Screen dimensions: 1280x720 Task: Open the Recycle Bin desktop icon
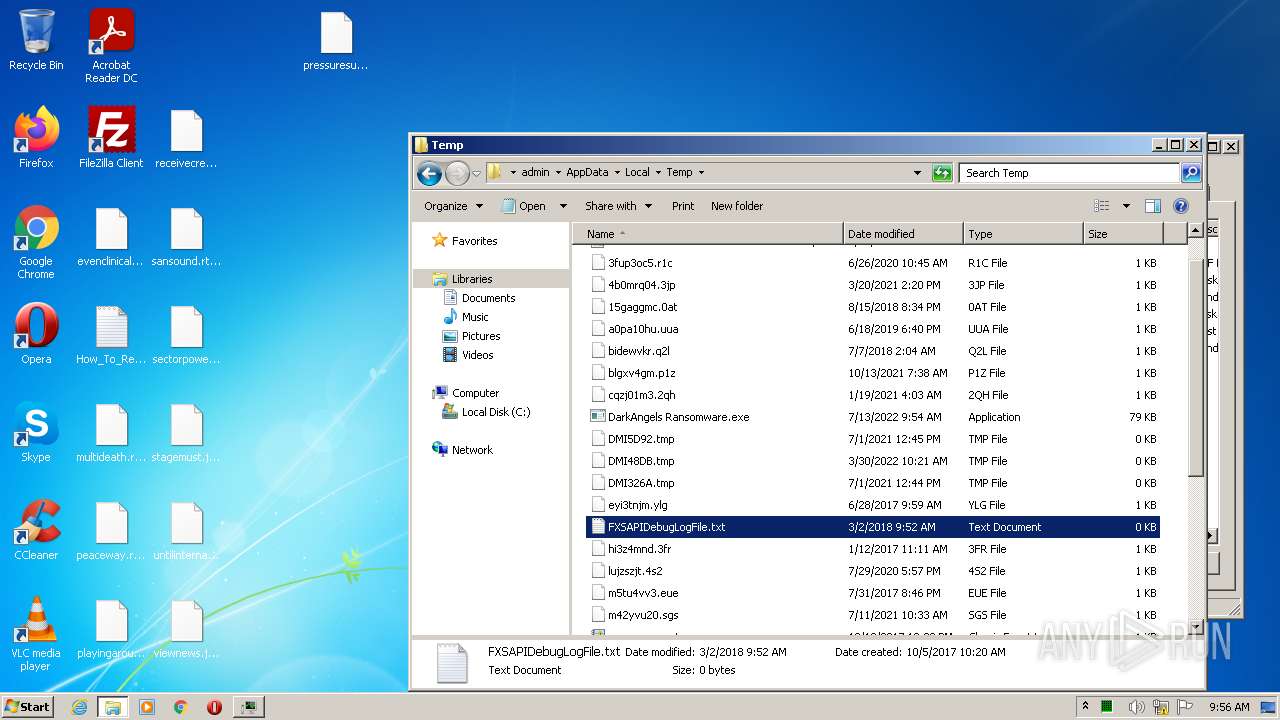[36, 41]
